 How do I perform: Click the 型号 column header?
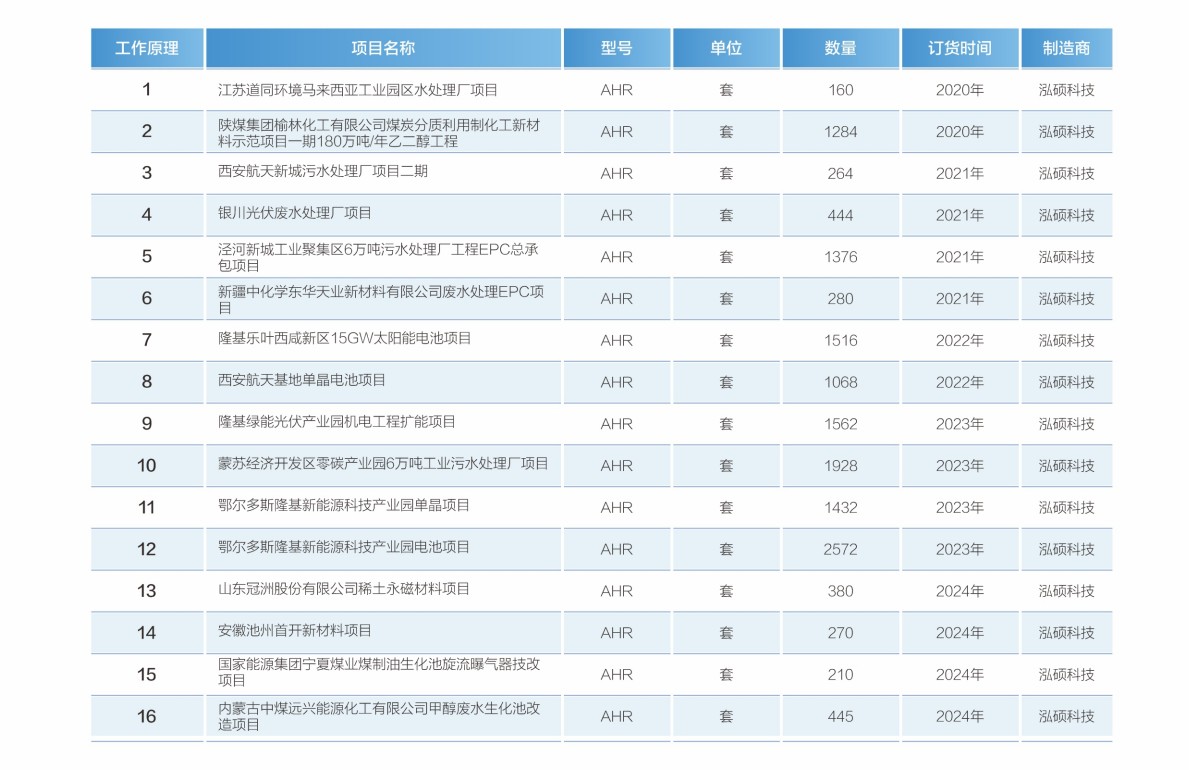click(616, 48)
